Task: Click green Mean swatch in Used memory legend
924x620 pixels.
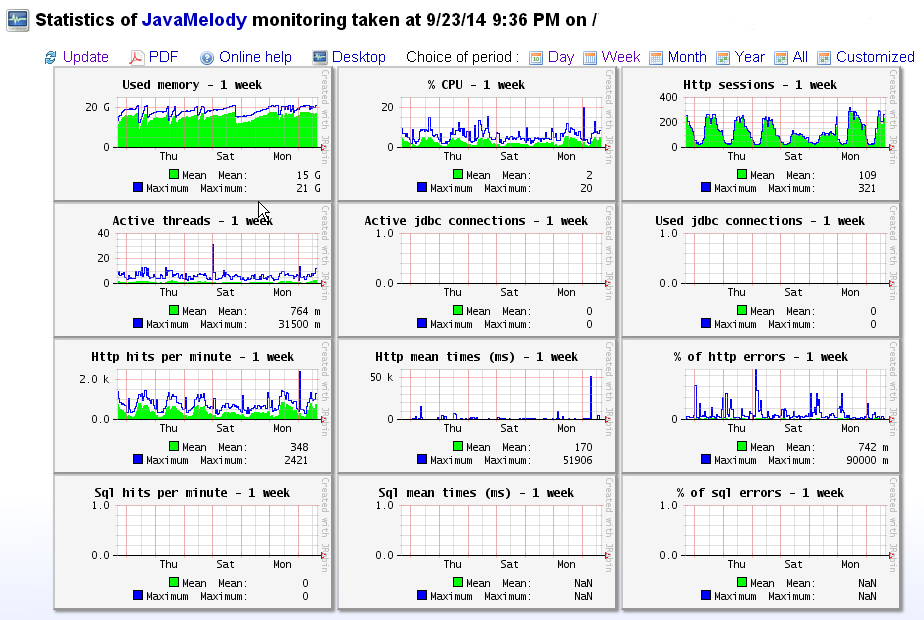Action: 174,175
